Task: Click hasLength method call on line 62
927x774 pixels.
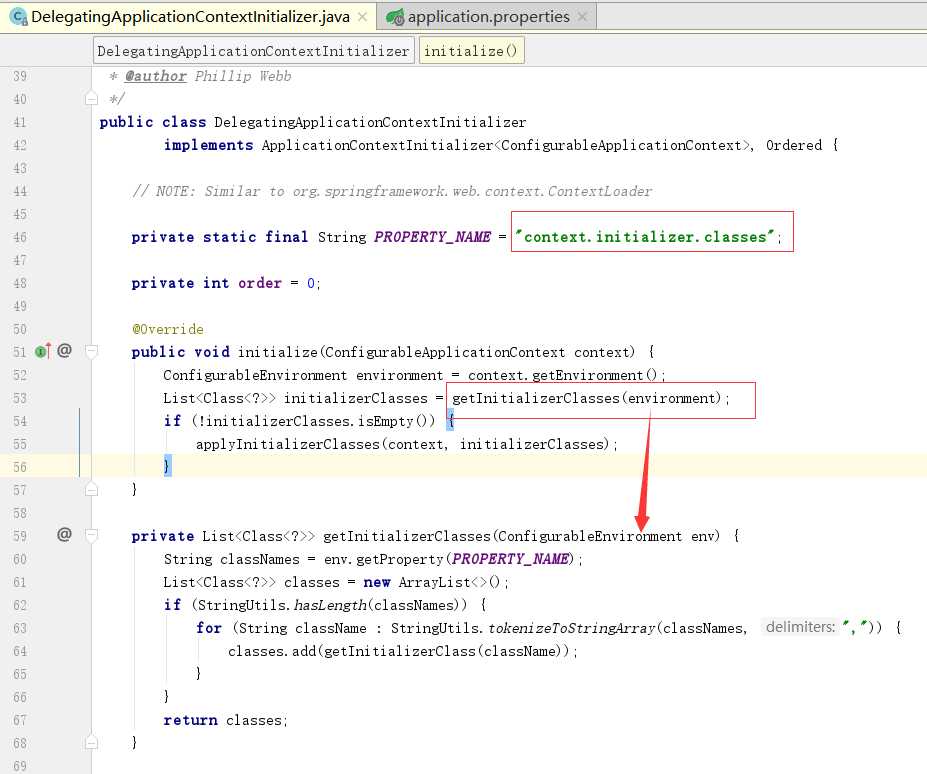Action: coord(330,605)
